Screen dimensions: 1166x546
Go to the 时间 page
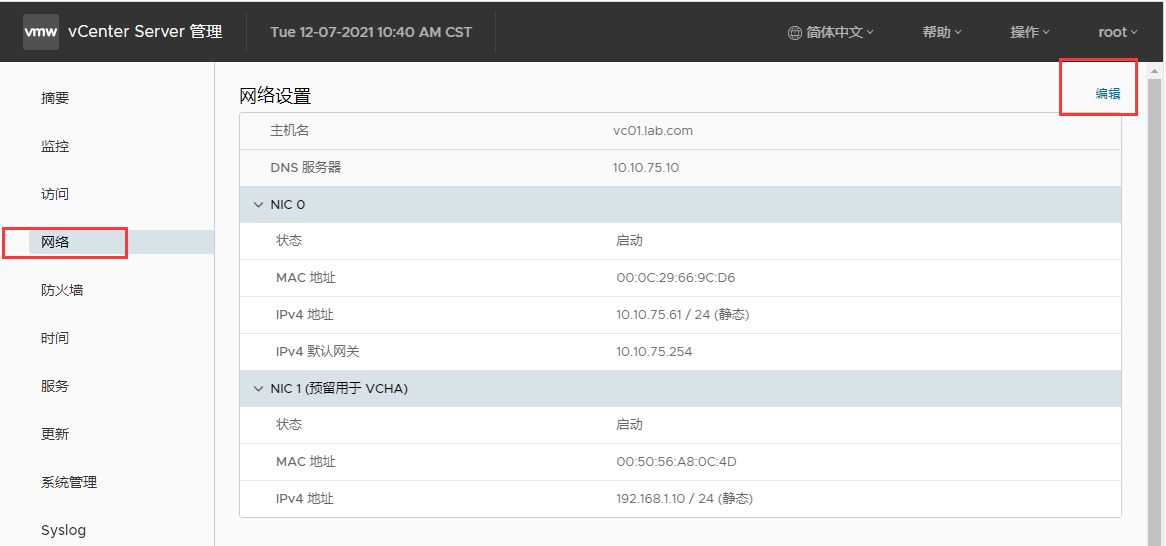(55, 338)
